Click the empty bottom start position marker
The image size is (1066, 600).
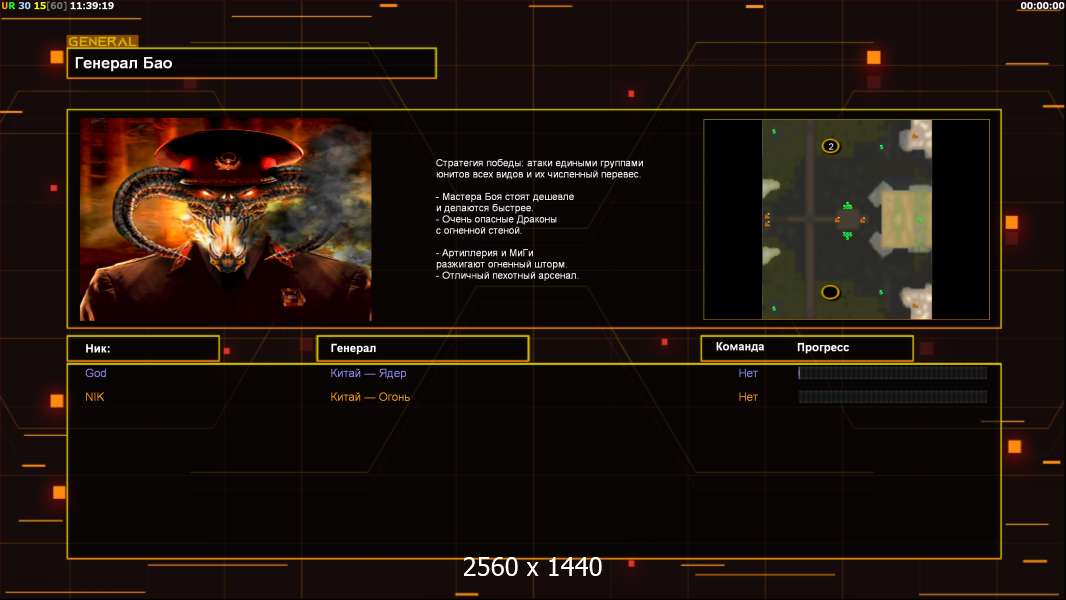tap(830, 292)
